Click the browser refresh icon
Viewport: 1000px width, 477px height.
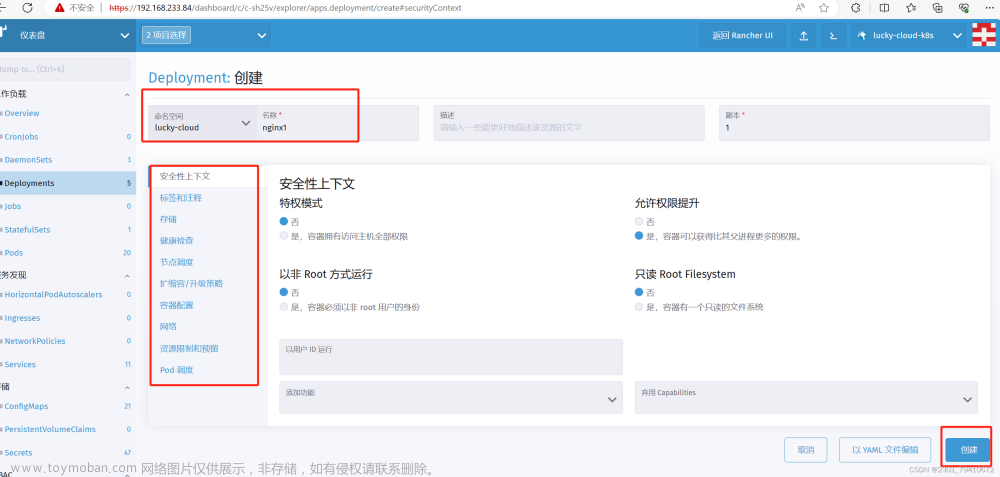click(27, 8)
